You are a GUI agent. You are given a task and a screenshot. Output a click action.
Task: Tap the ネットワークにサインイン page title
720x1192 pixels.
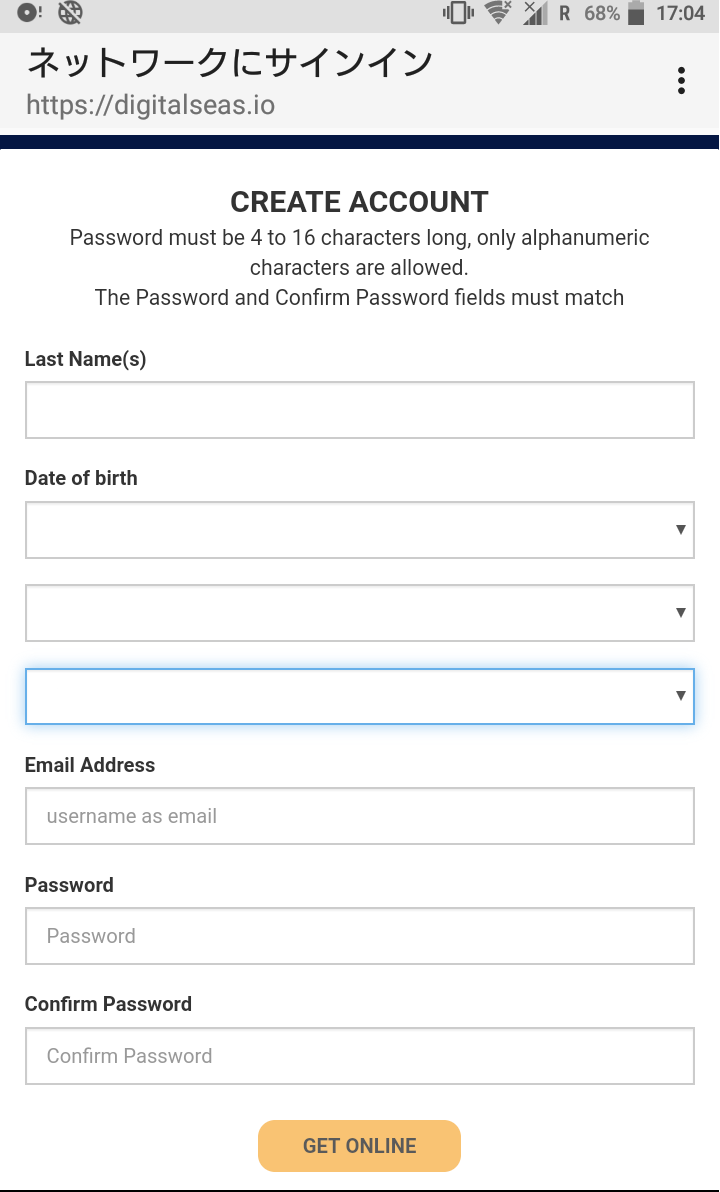(x=230, y=62)
